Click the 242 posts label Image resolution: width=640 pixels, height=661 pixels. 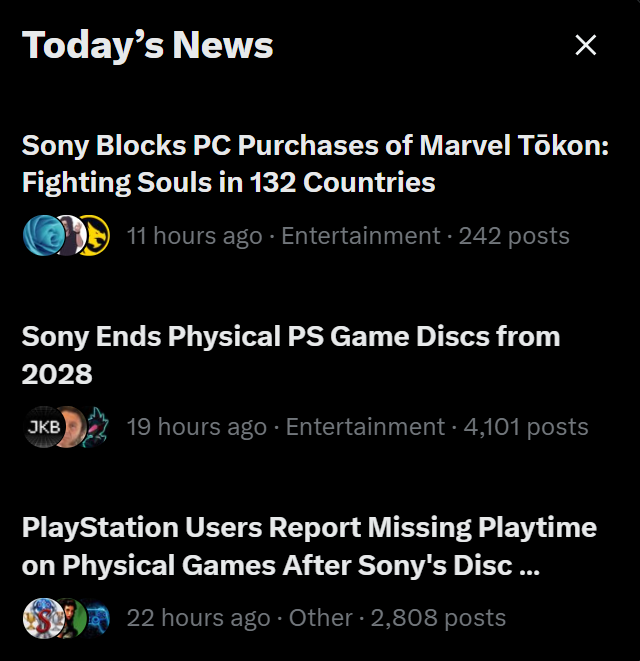click(x=514, y=236)
